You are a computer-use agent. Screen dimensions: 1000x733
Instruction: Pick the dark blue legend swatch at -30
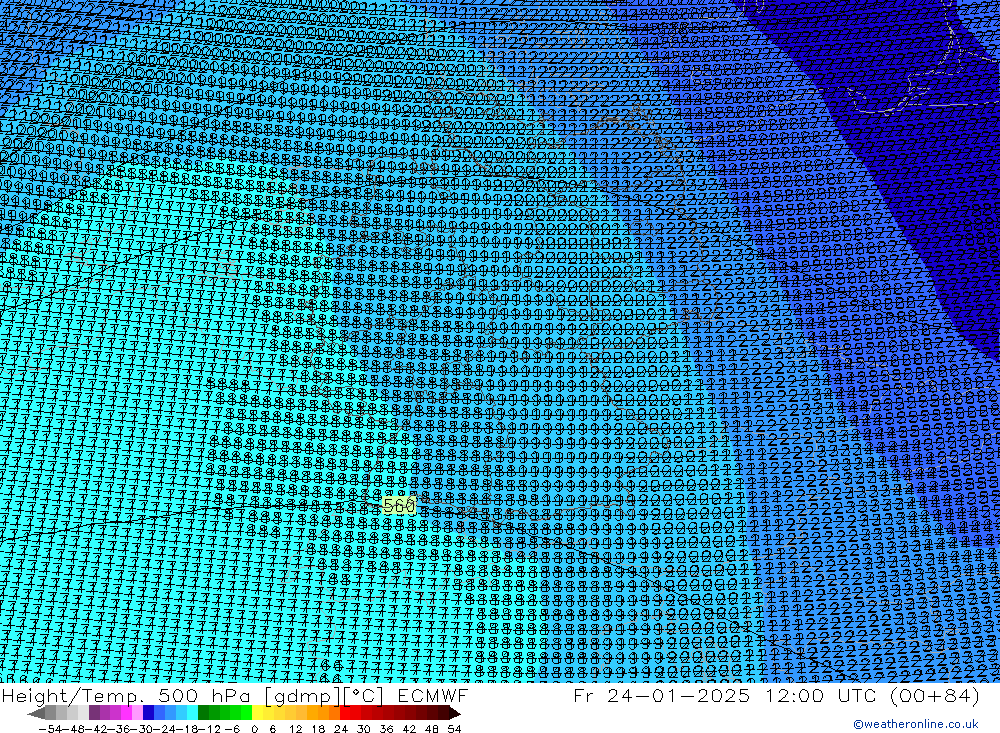coord(149,713)
